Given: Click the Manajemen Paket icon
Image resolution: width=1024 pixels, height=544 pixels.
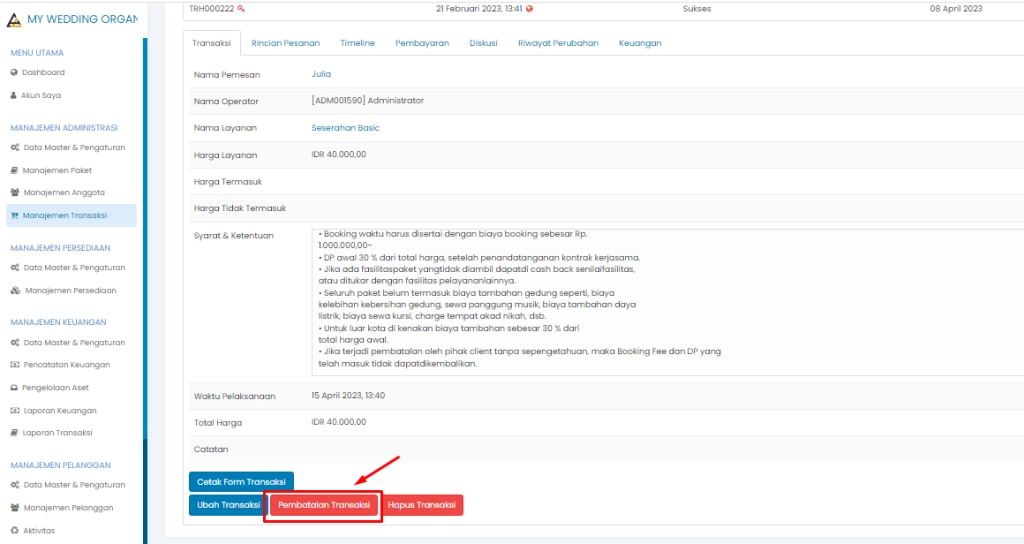Looking at the screenshot, I should (14, 171).
